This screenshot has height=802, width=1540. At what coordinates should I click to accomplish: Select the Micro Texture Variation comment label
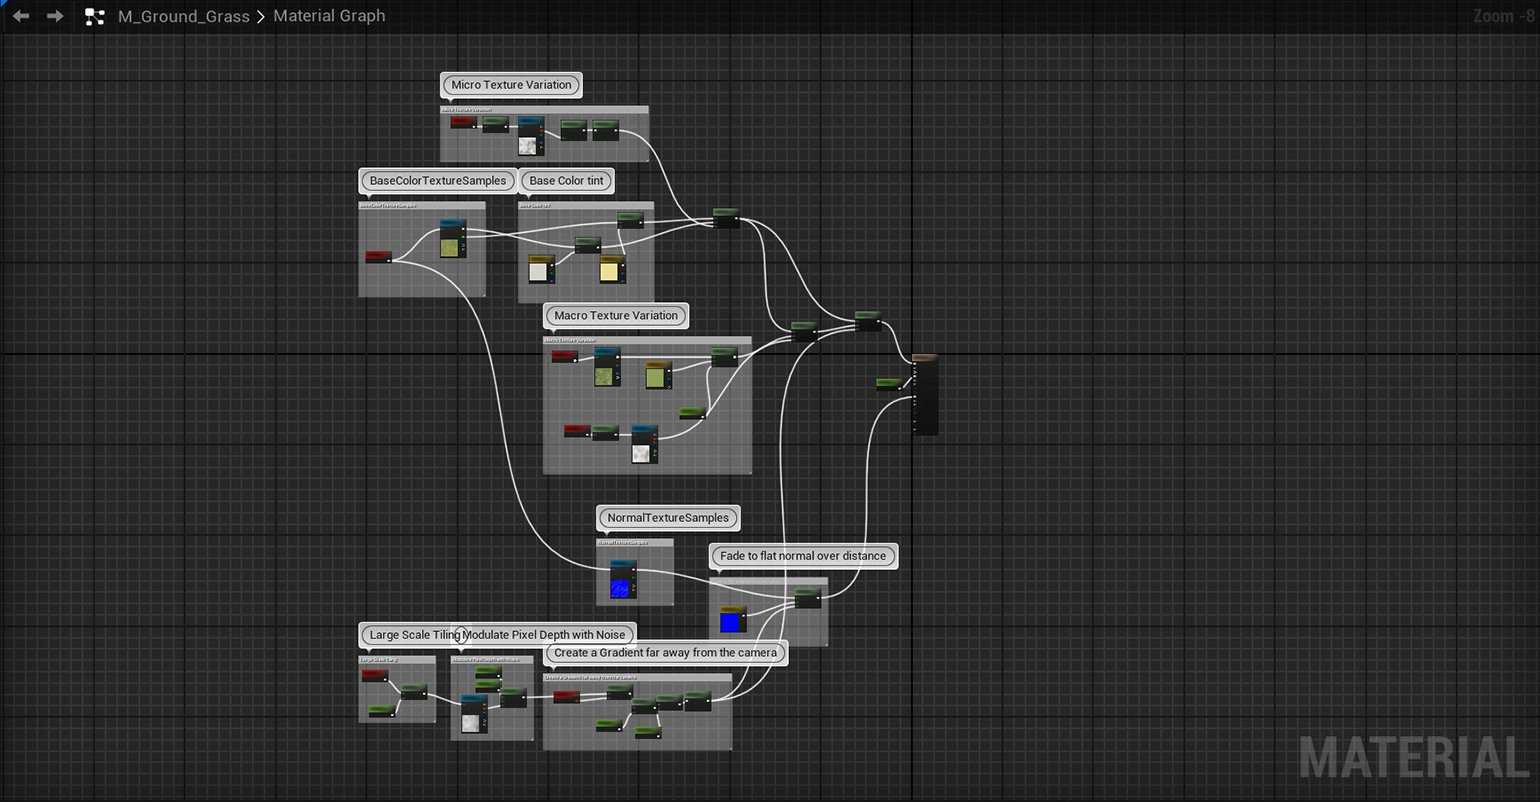[511, 85]
